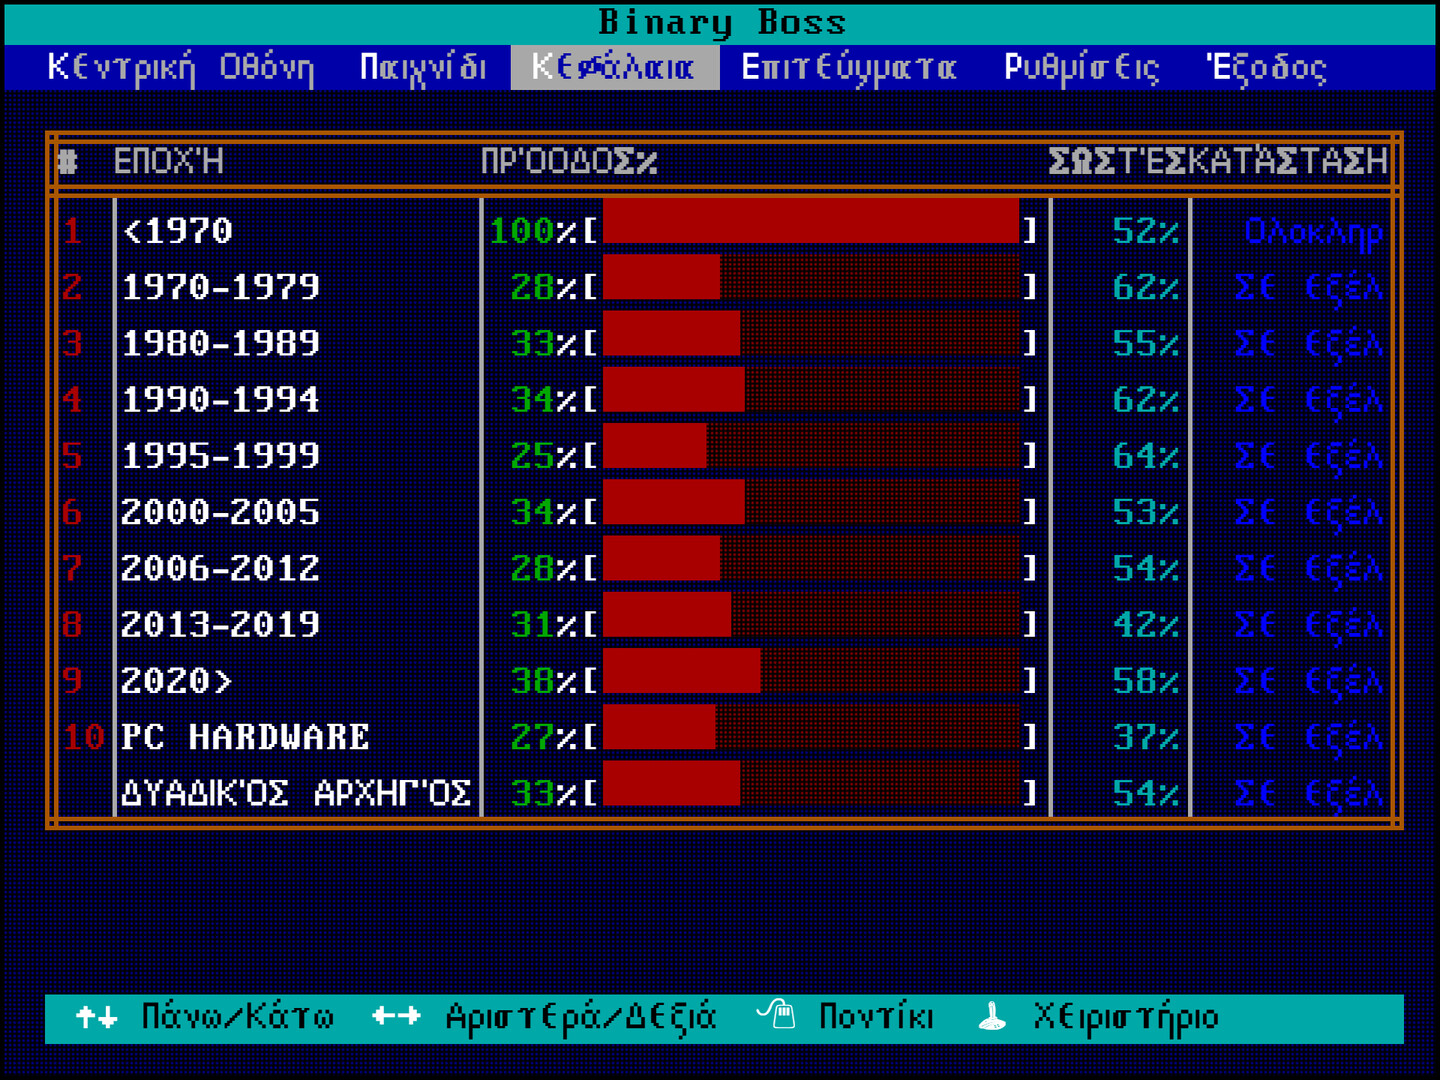The height and width of the screenshot is (1080, 1440).
Task: Select the <1970 chapter row
Action: 177,231
